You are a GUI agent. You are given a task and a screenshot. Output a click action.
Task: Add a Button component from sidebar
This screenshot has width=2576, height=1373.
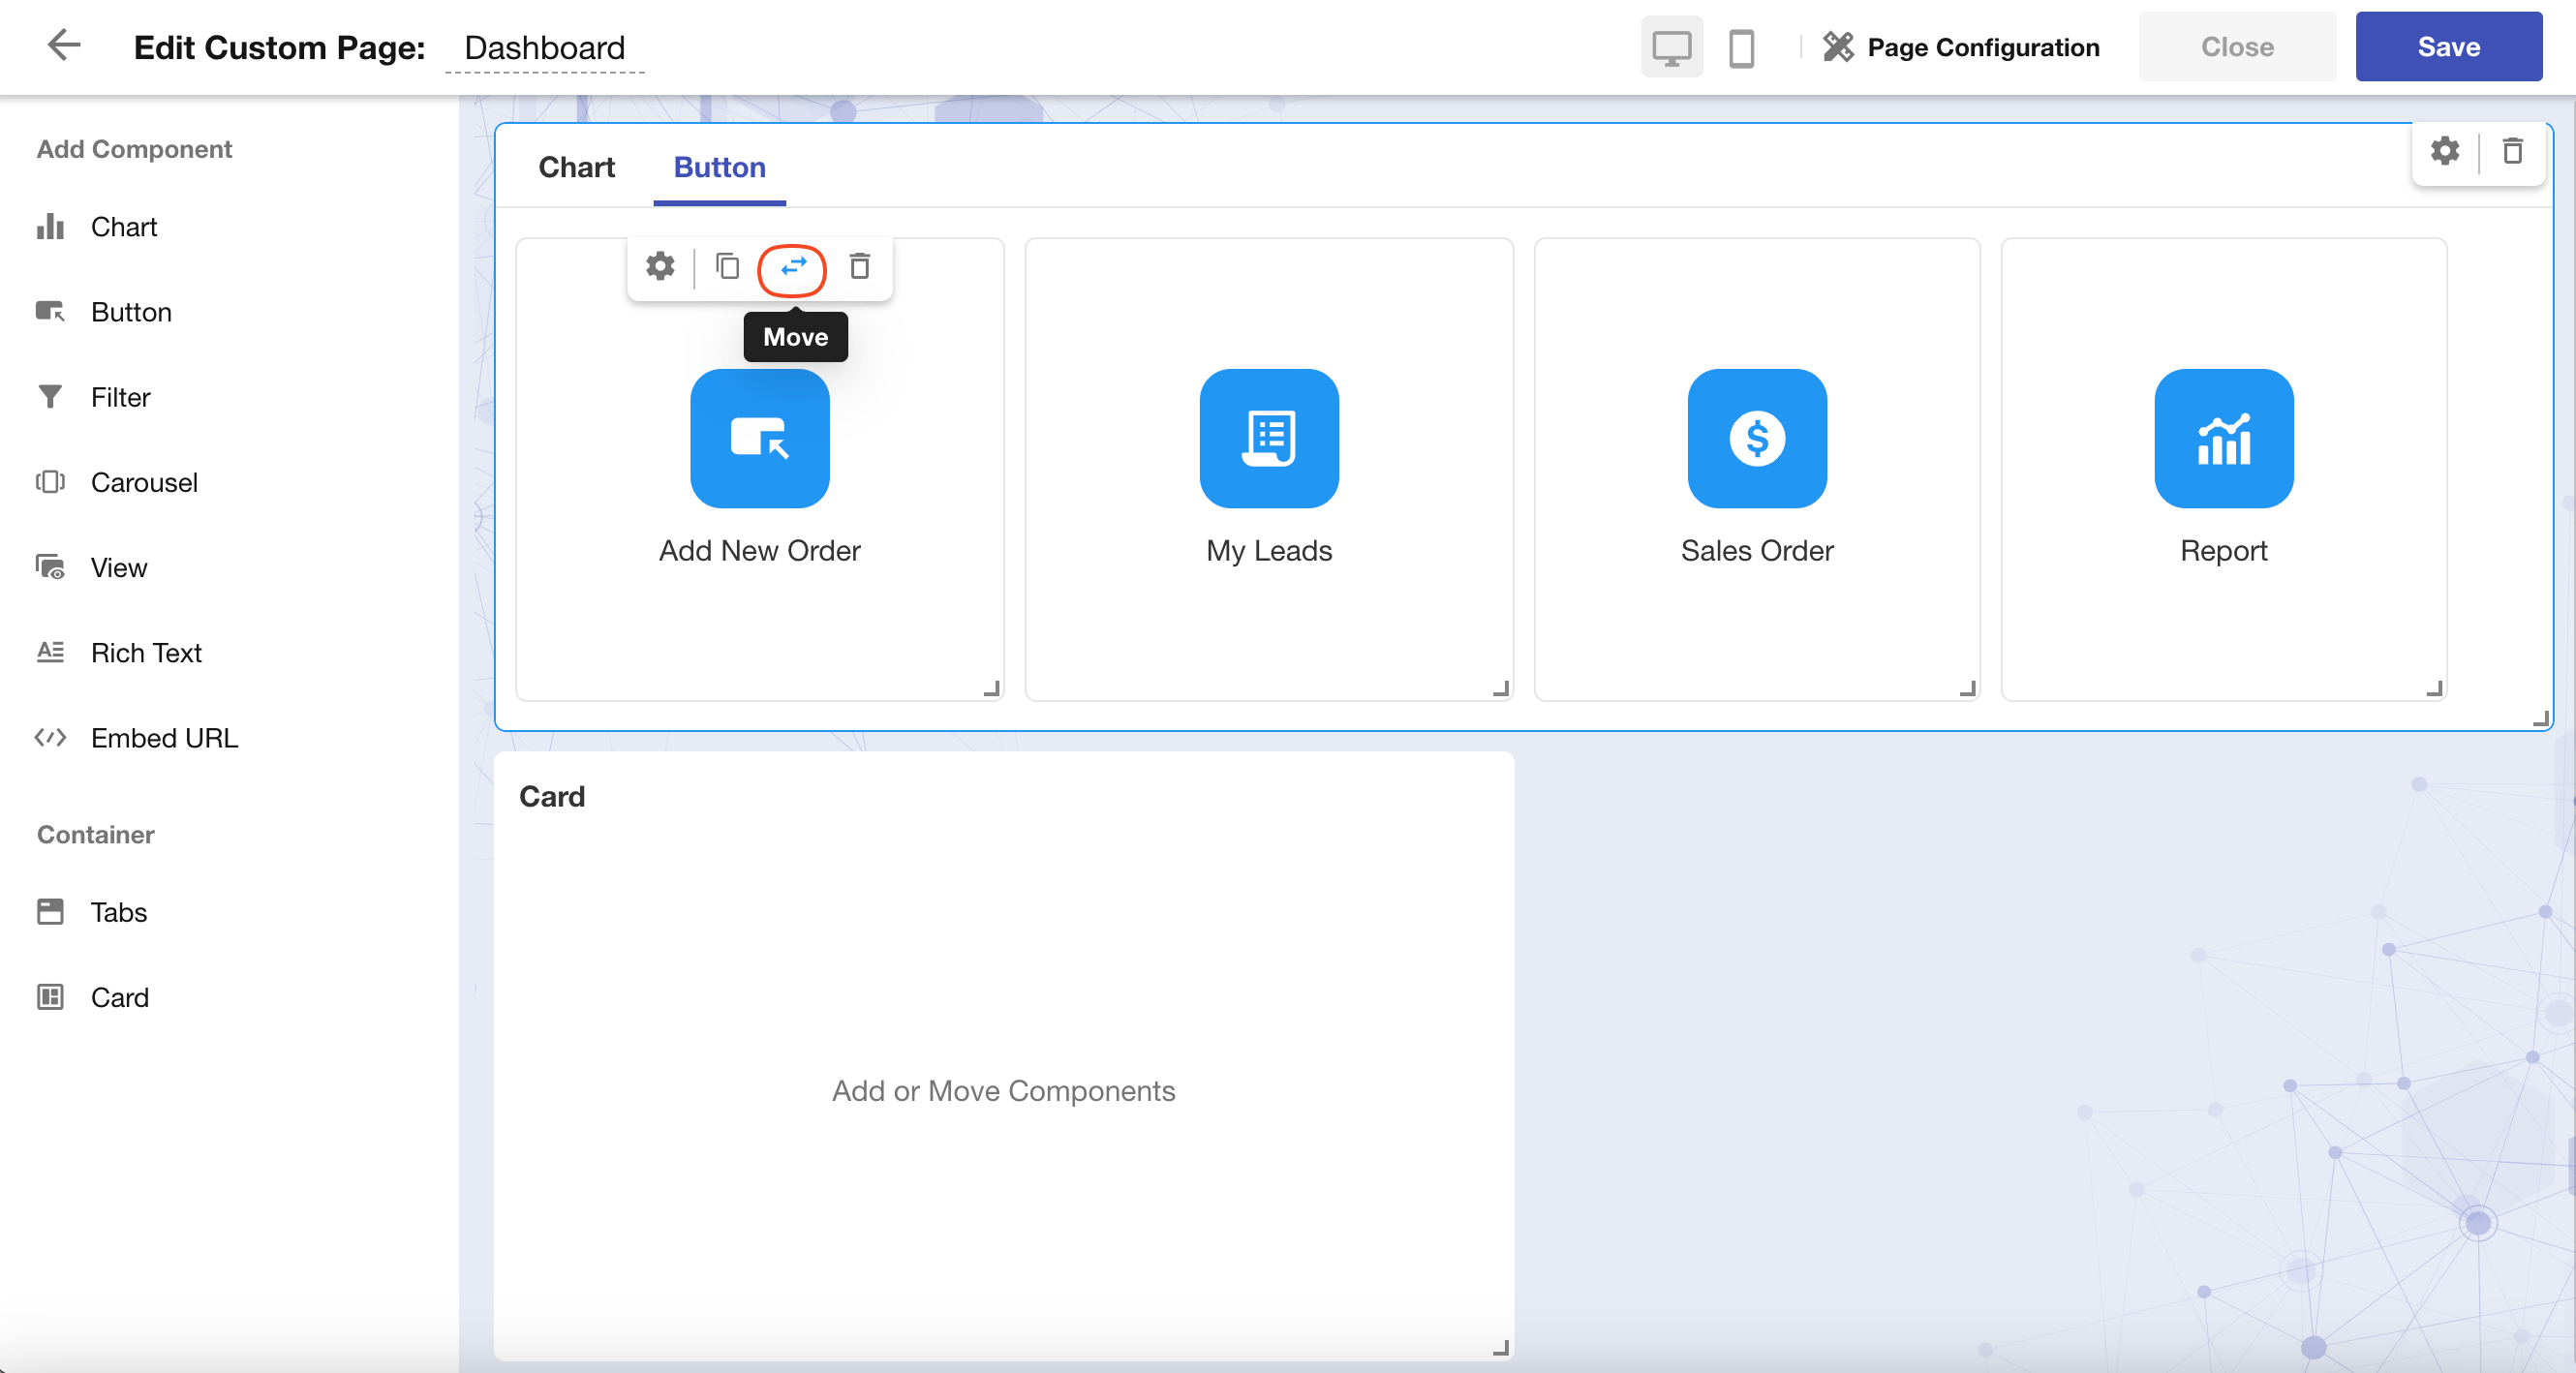click(104, 312)
